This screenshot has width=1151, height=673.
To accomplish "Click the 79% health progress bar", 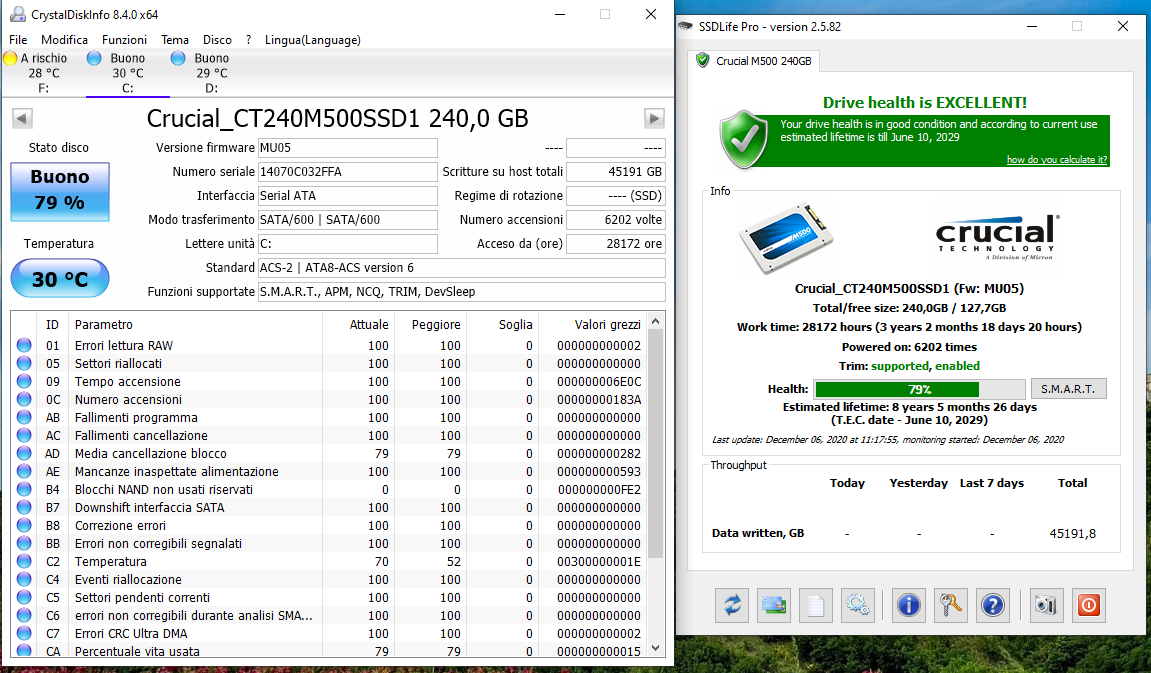I will tap(919, 389).
